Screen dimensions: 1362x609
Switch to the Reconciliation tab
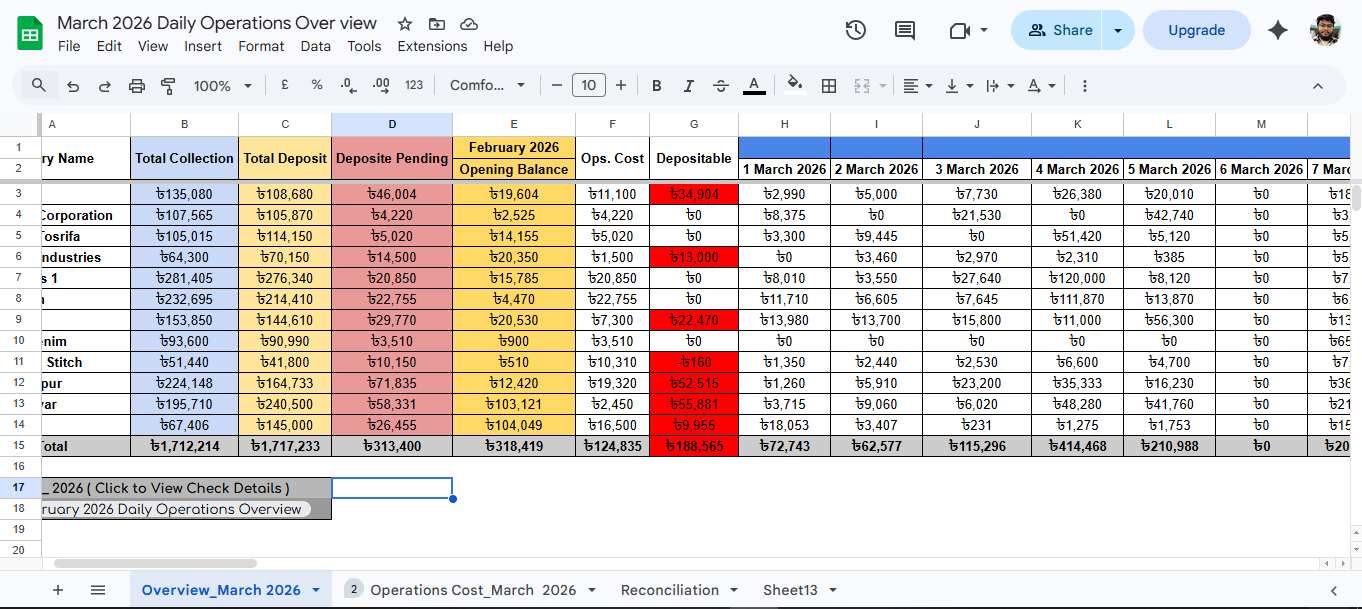tap(669, 590)
